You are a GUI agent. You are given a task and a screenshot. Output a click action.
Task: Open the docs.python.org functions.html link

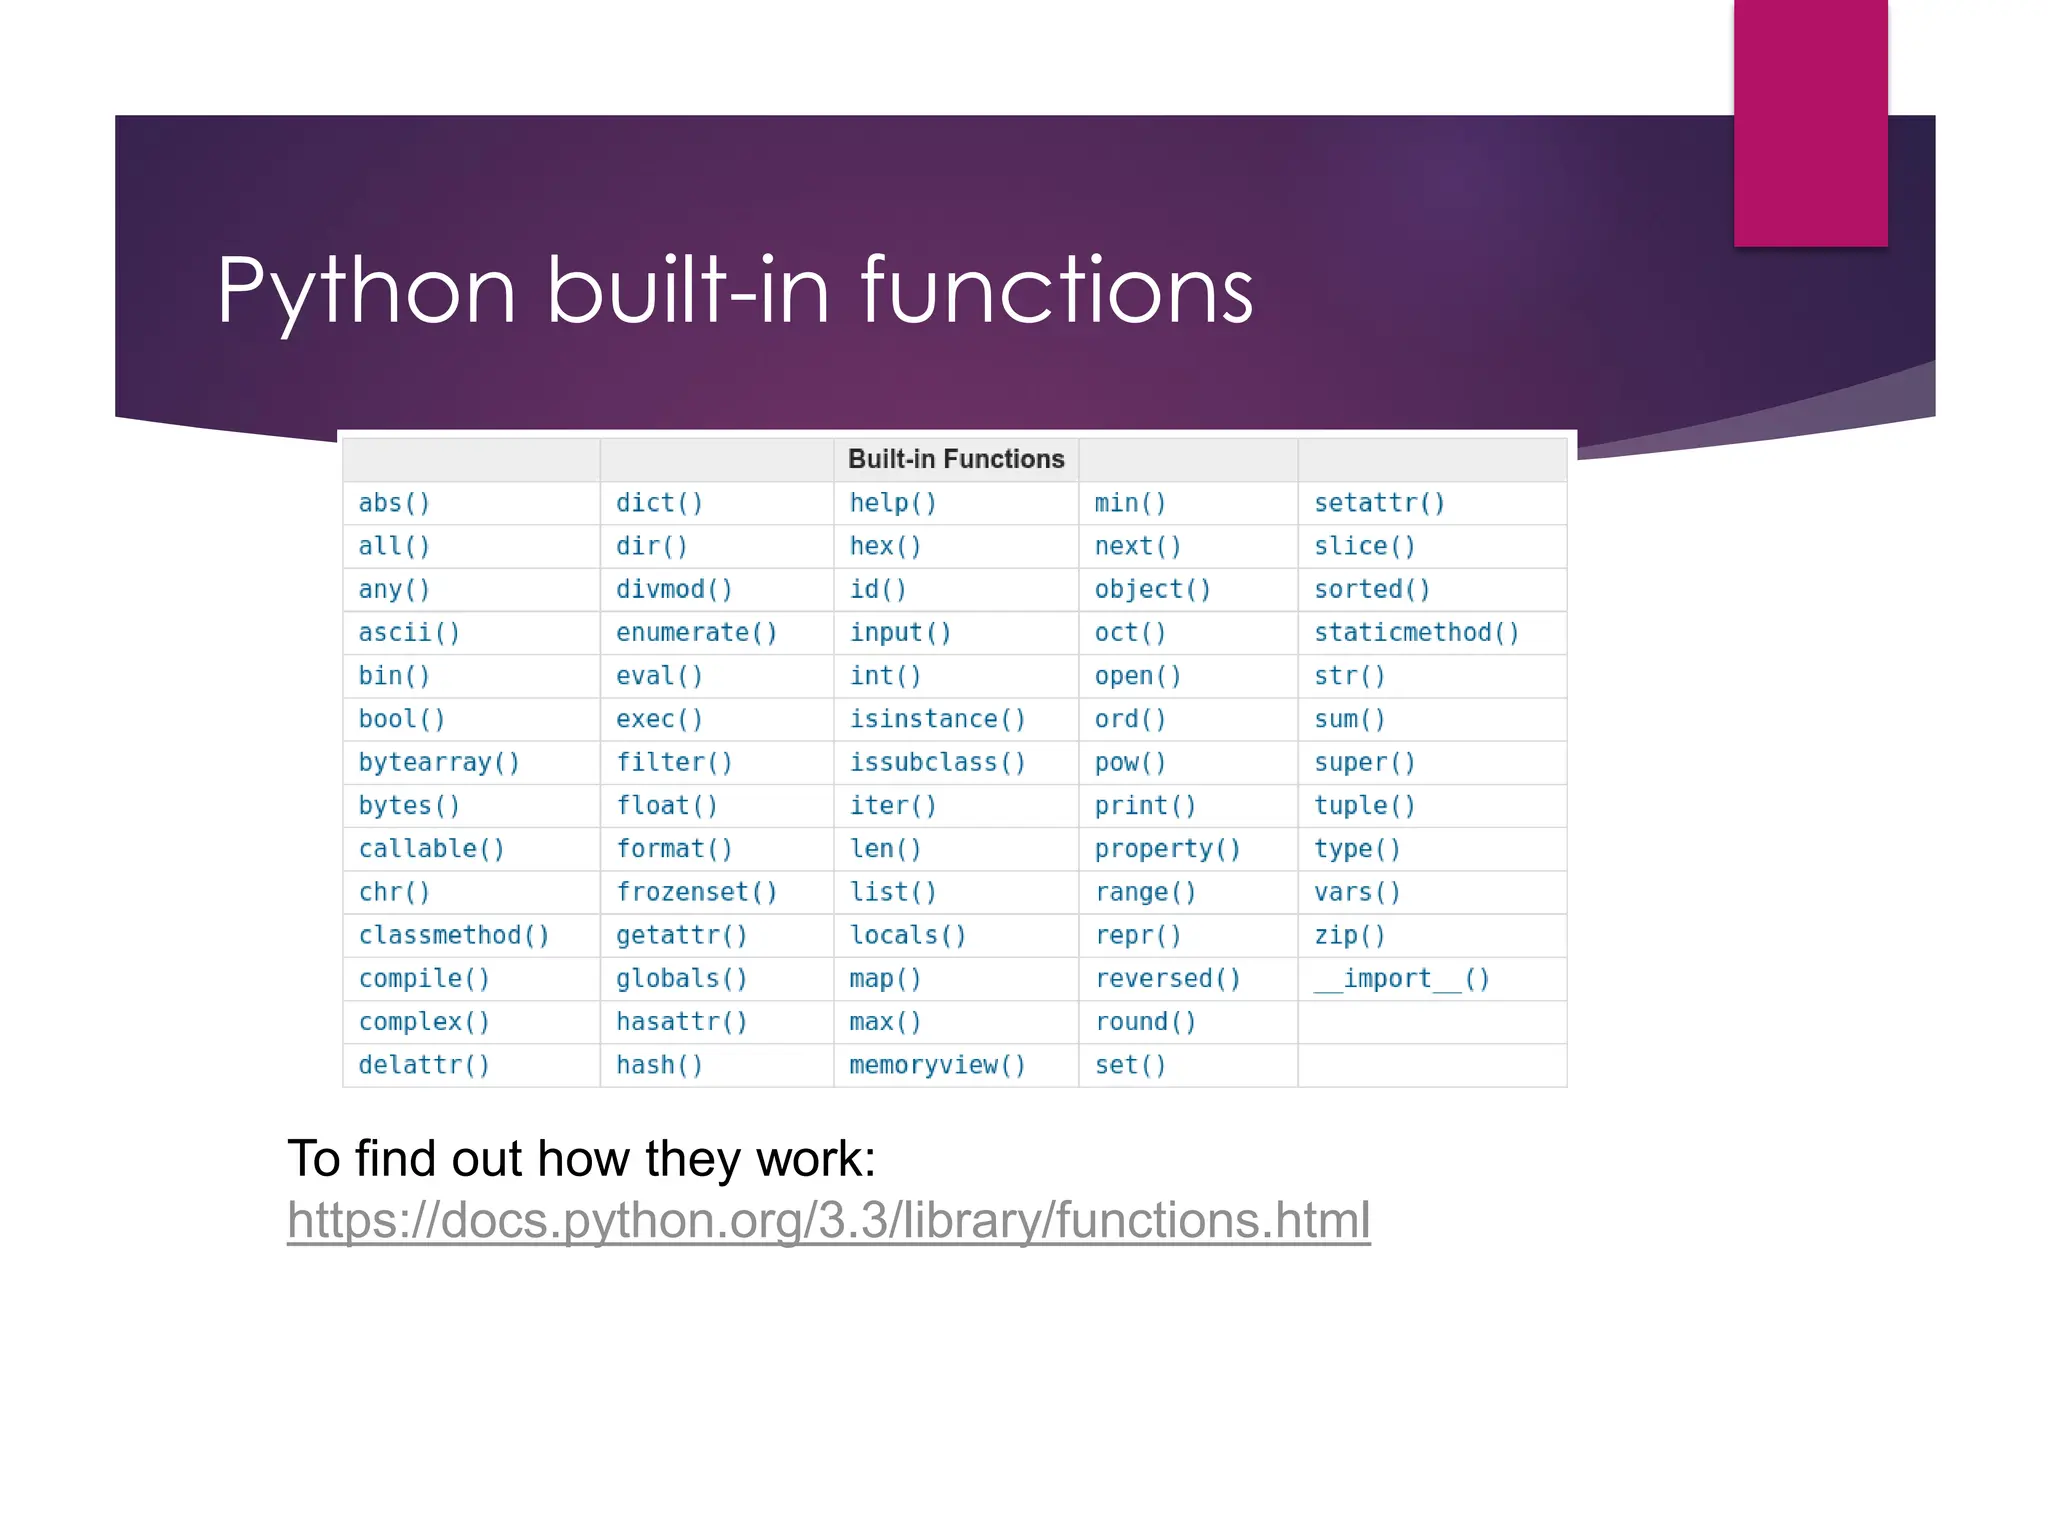(x=828, y=1220)
